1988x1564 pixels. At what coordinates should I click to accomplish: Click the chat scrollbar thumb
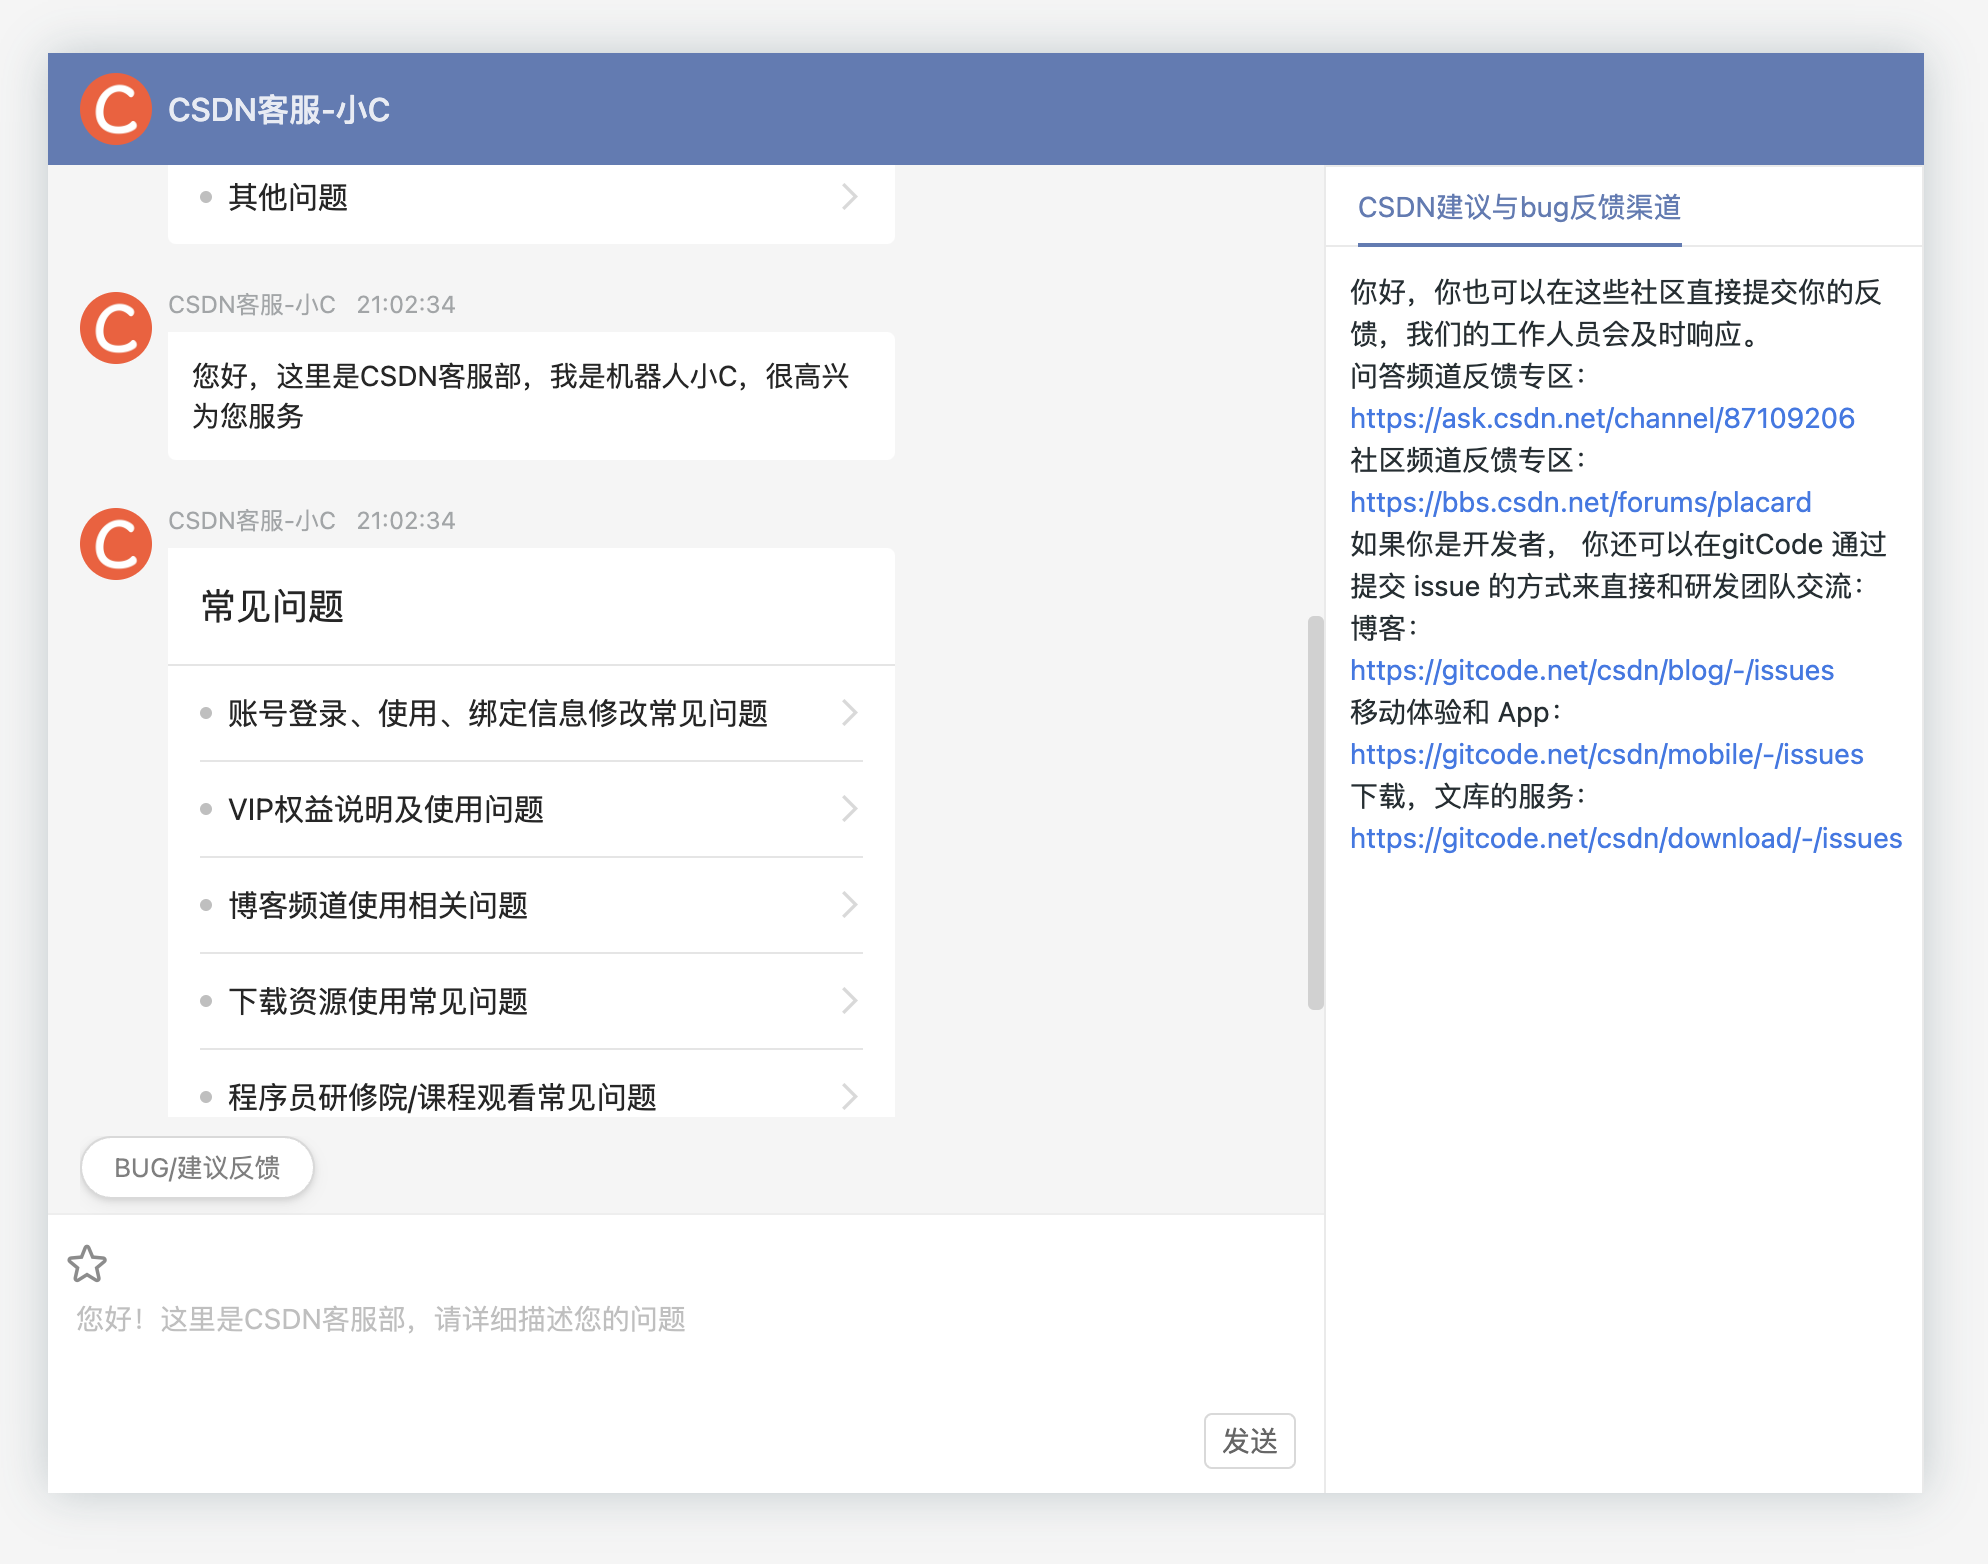[1315, 813]
